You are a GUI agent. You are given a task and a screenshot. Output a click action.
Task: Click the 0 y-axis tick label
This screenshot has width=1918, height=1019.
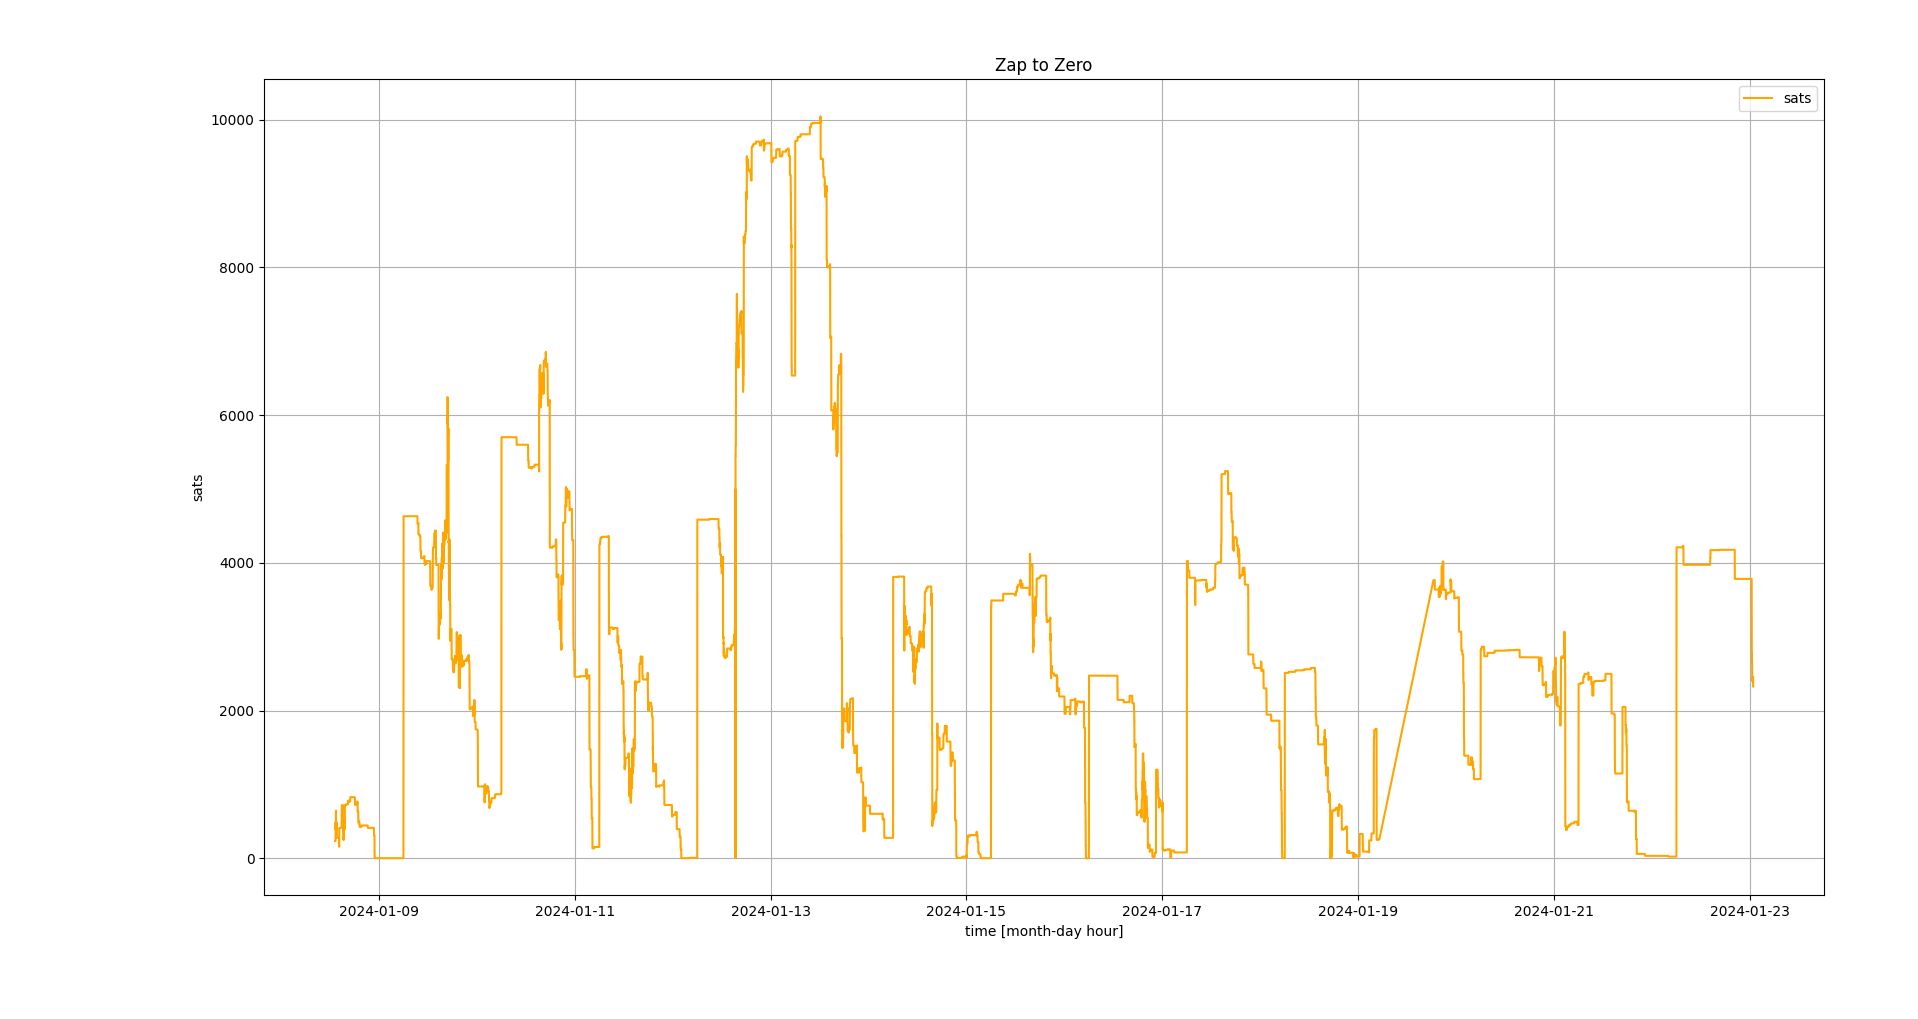click(x=250, y=859)
